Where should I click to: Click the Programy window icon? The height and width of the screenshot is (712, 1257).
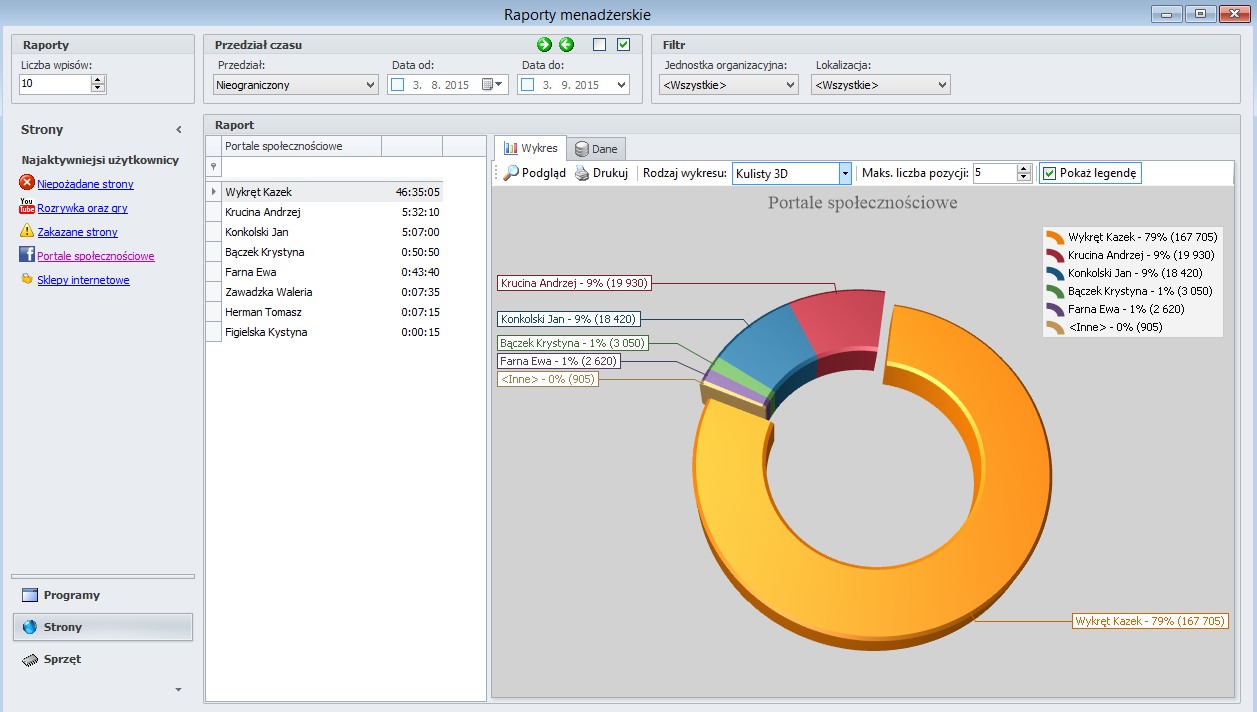(29, 595)
